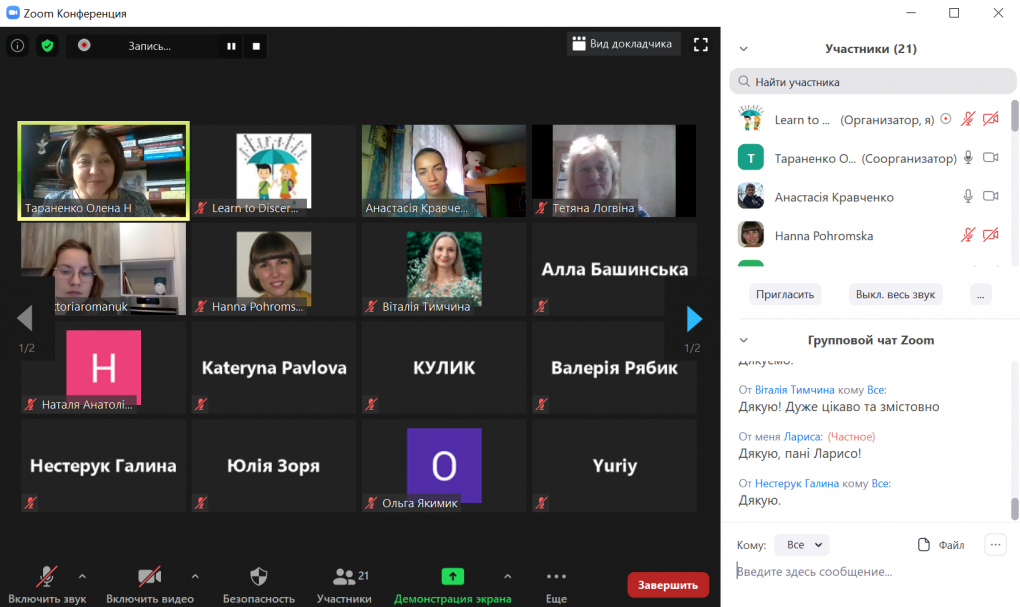Switch to speaker view (Вид докладчика)
The width and height of the screenshot is (1020, 607).
point(623,44)
